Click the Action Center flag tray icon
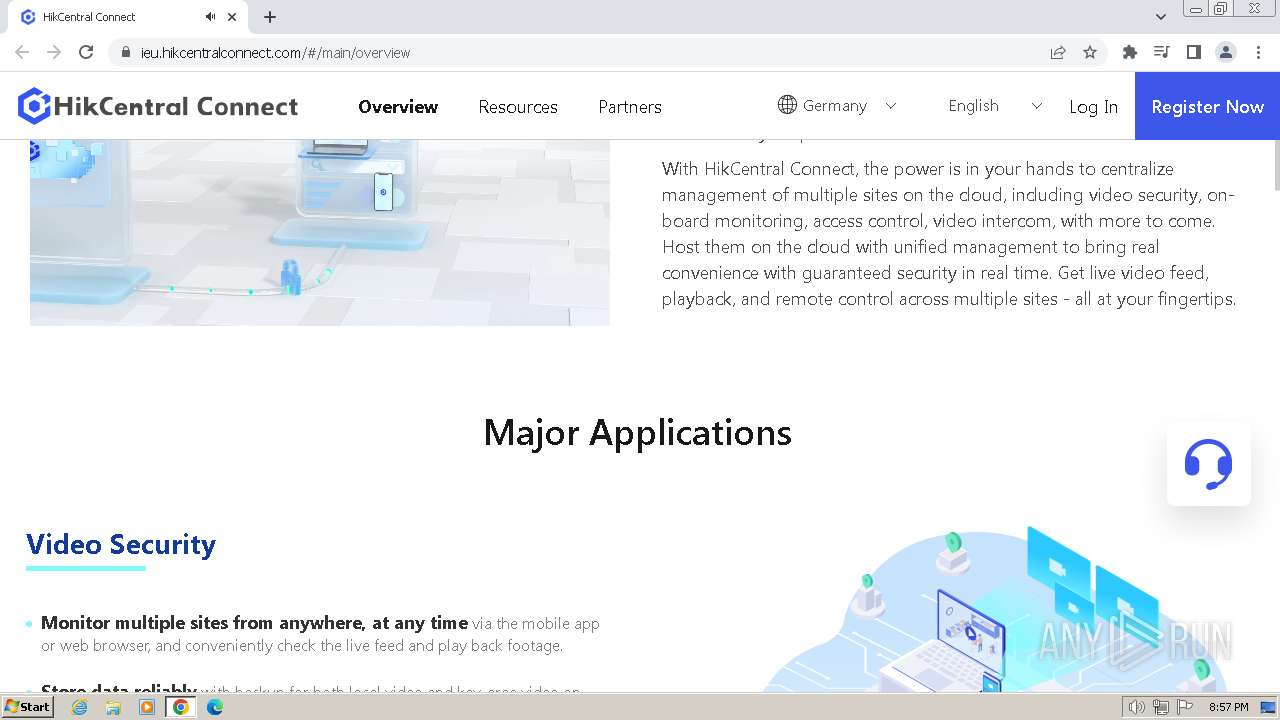The height and width of the screenshot is (720, 1280). pyautogui.click(x=1185, y=707)
